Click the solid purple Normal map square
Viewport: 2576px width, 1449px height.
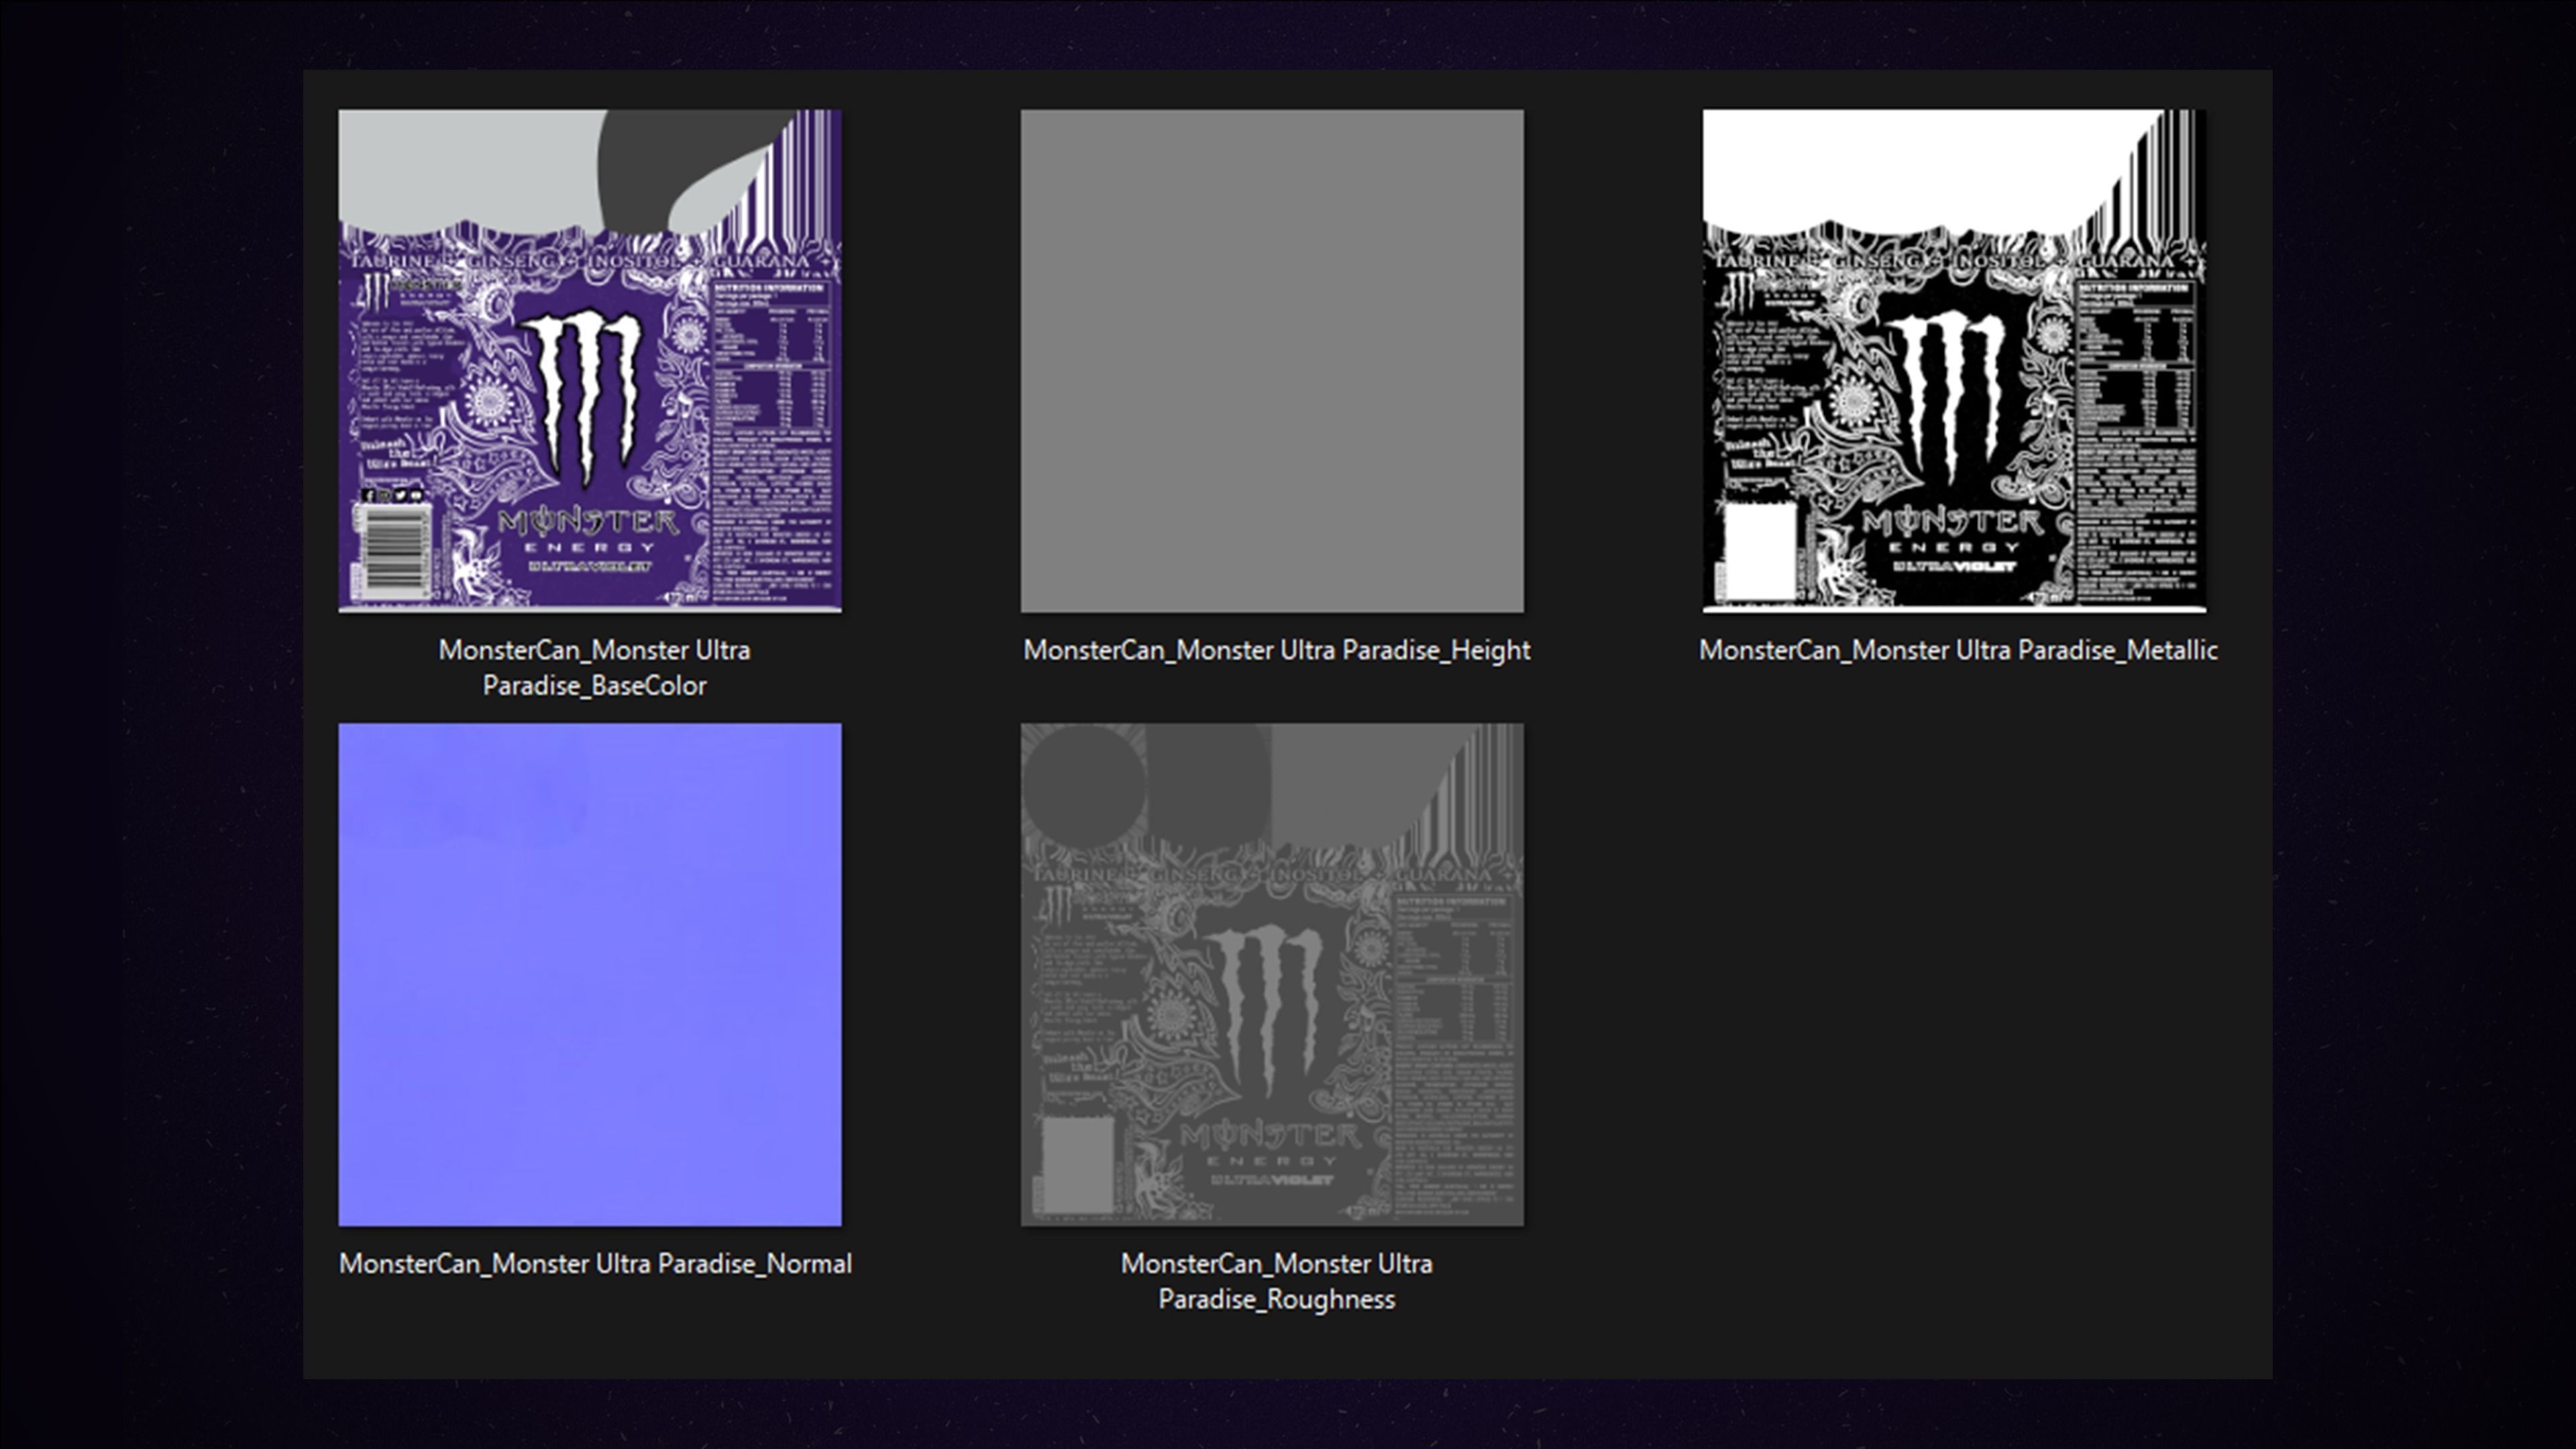(590, 975)
